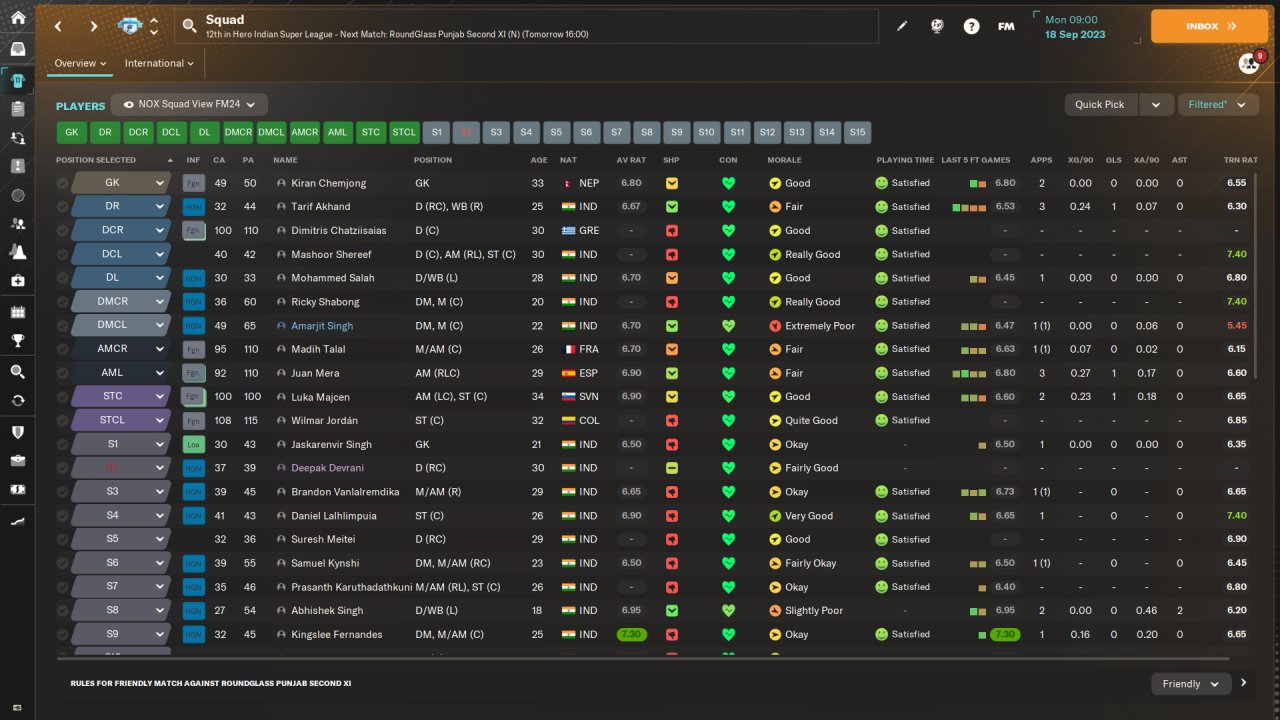Image resolution: width=1280 pixels, height=720 pixels.
Task: Click the green STCL position chip
Action: pos(404,132)
